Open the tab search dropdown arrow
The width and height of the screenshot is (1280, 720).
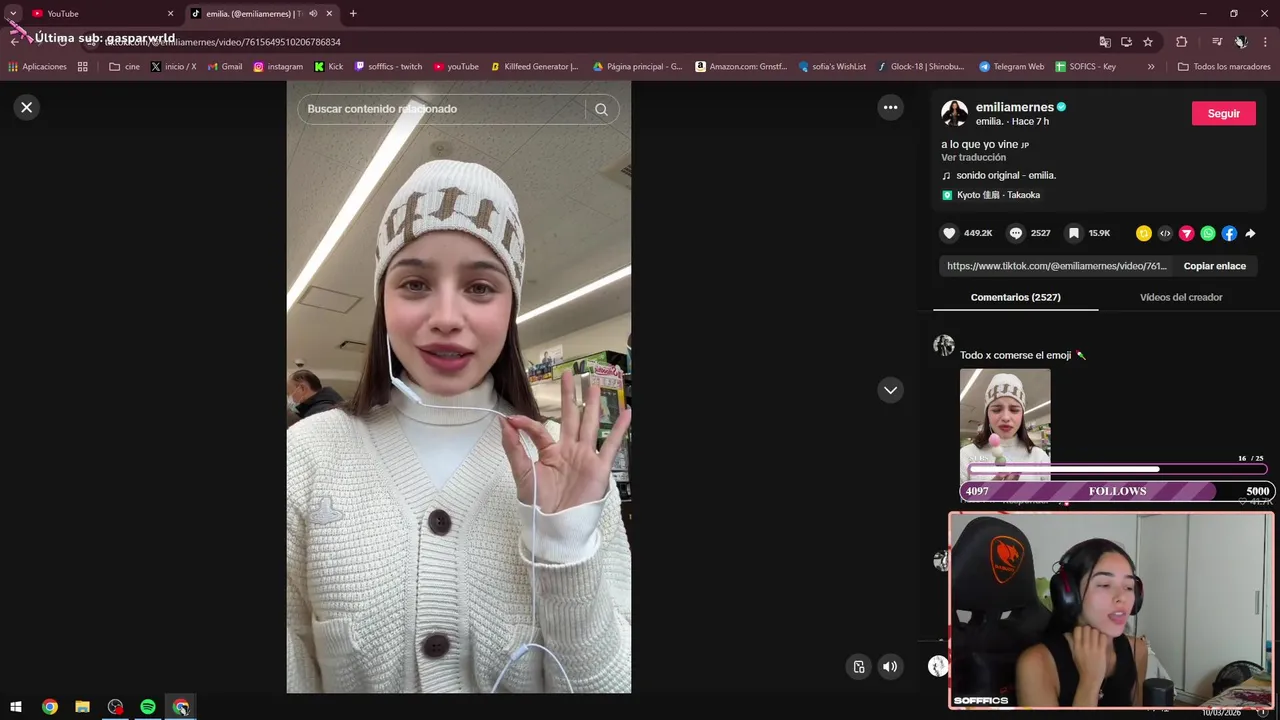[13, 13]
